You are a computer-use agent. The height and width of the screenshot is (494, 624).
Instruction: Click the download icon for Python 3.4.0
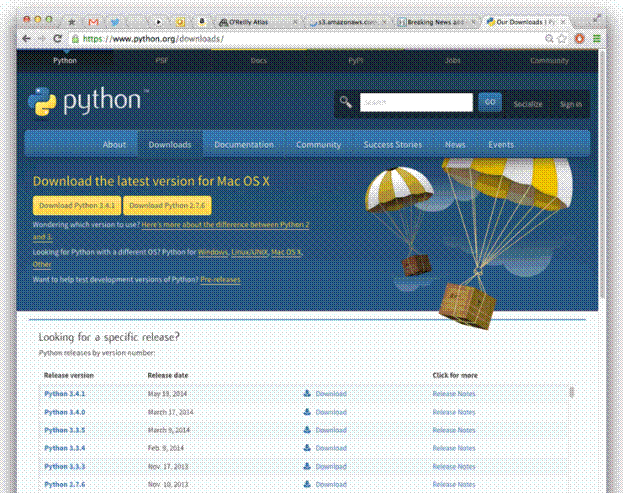click(307, 412)
